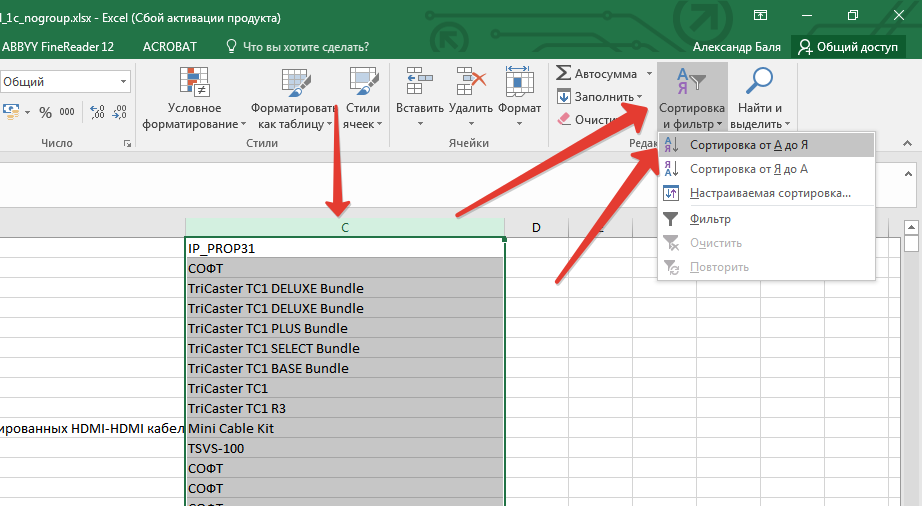Open the Формат cells icon

[519, 82]
